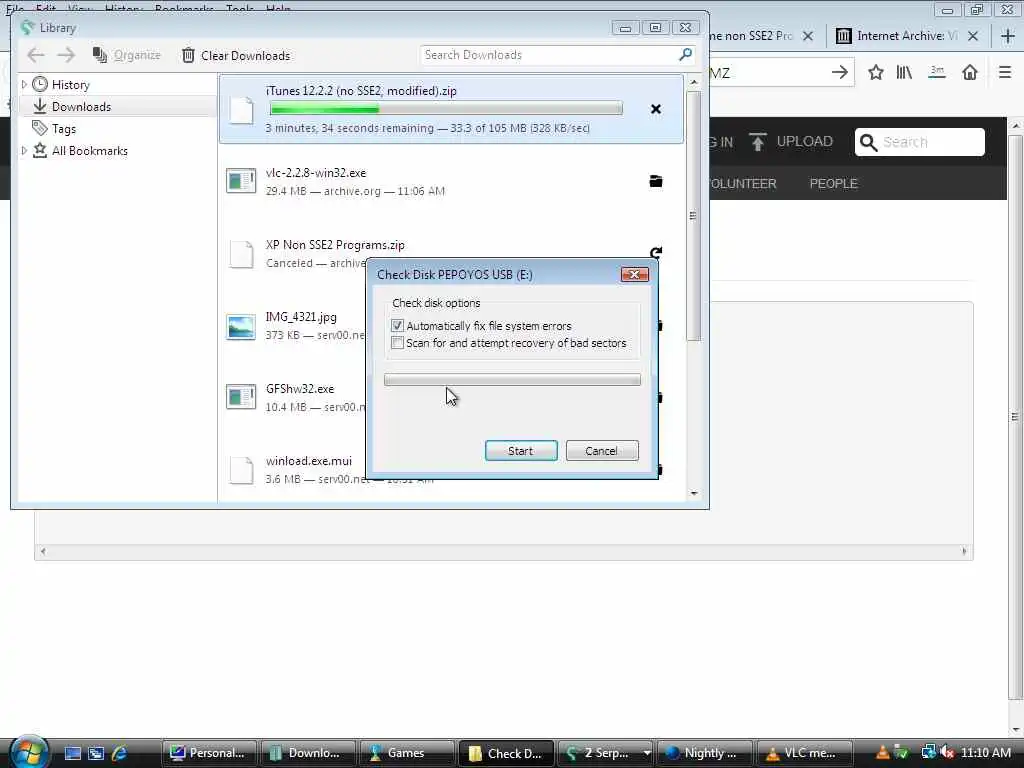The height and width of the screenshot is (768, 1024).
Task: Expand the 2 Serp taskbar group
Action: tap(647, 753)
